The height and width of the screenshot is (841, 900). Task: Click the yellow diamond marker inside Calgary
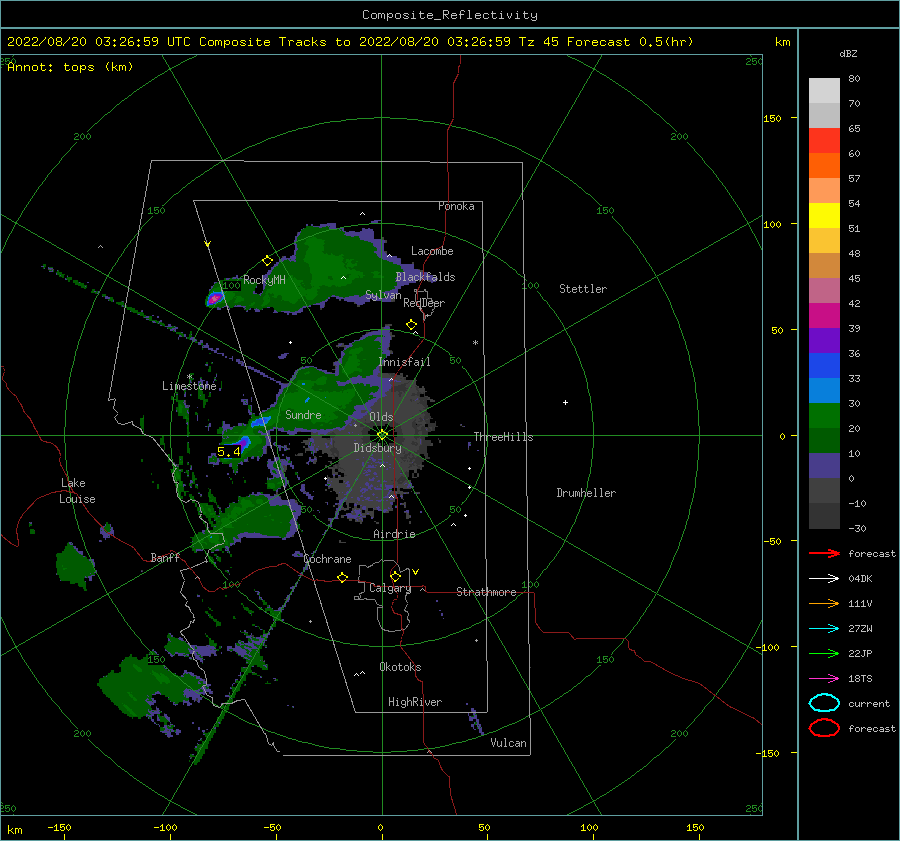pyautogui.click(x=395, y=576)
